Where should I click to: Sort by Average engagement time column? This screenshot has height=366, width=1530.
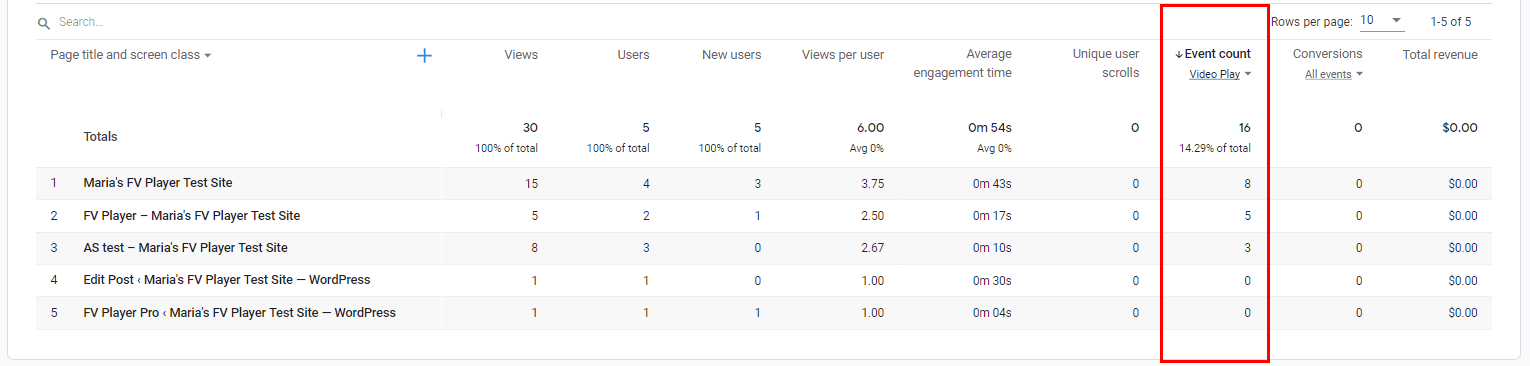point(962,63)
